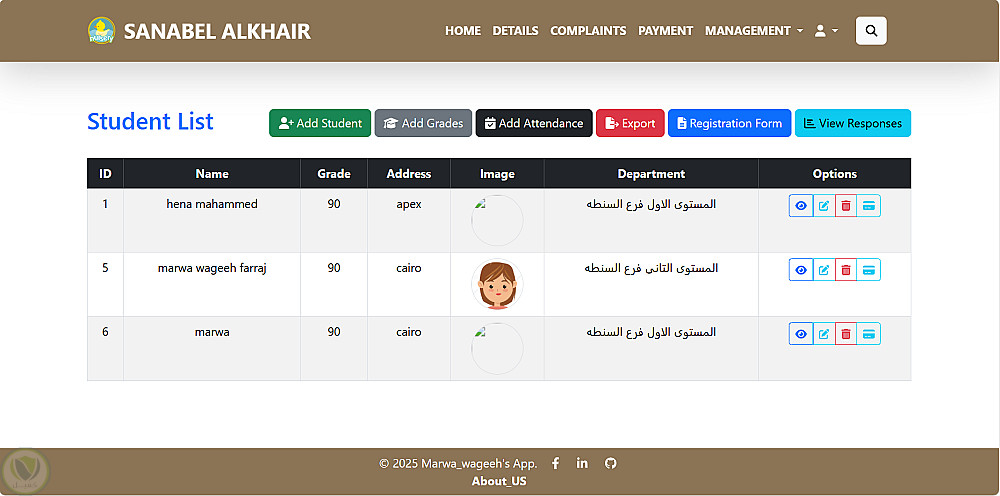
Task: Open payment card for student ID 6
Action: tap(869, 333)
